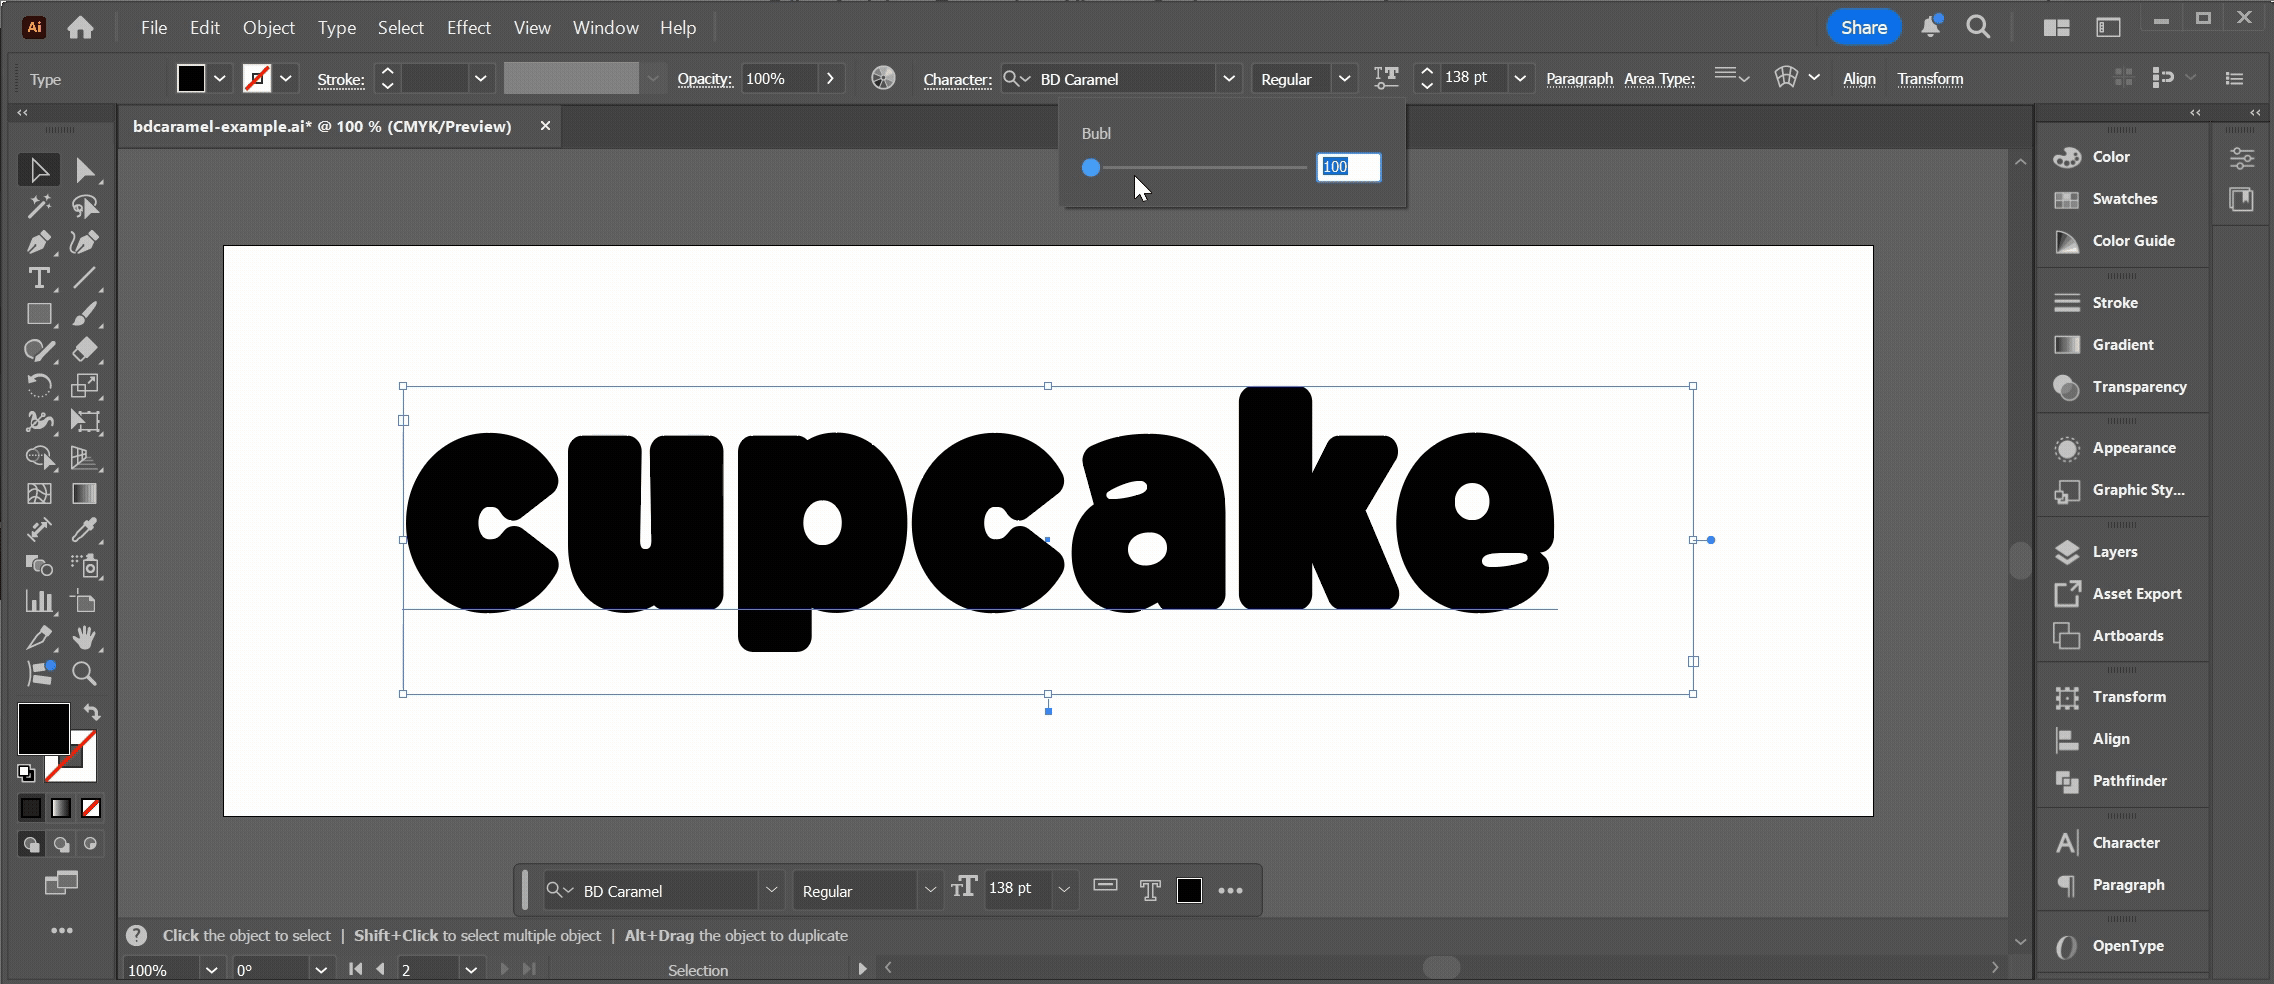
Task: Open the Gradient panel
Action: pos(2120,344)
